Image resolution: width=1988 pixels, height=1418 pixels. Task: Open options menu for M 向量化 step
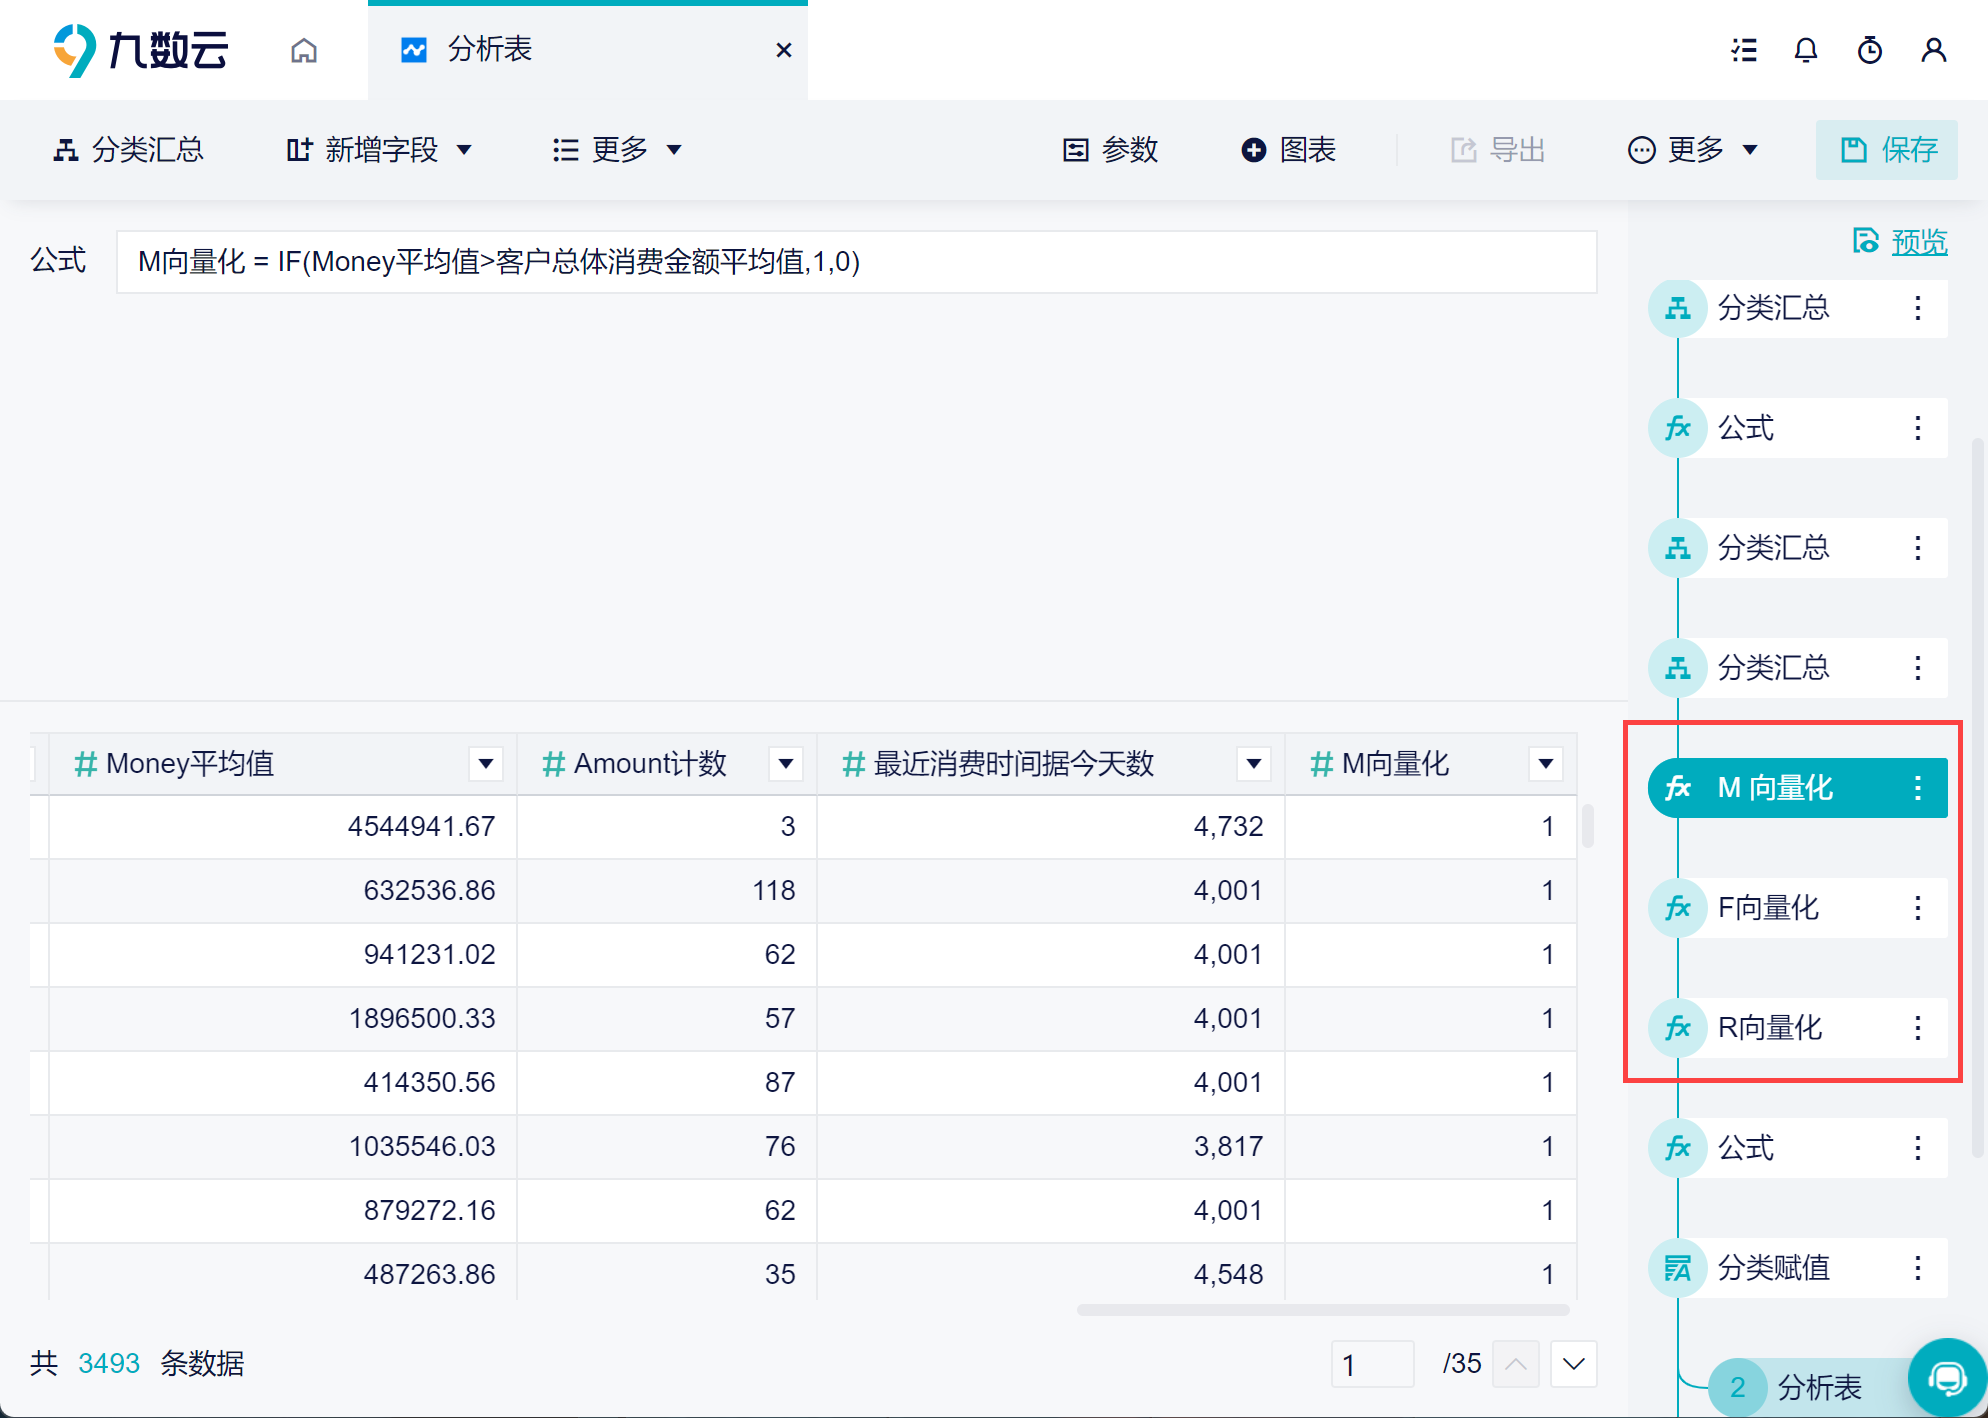point(1917,788)
